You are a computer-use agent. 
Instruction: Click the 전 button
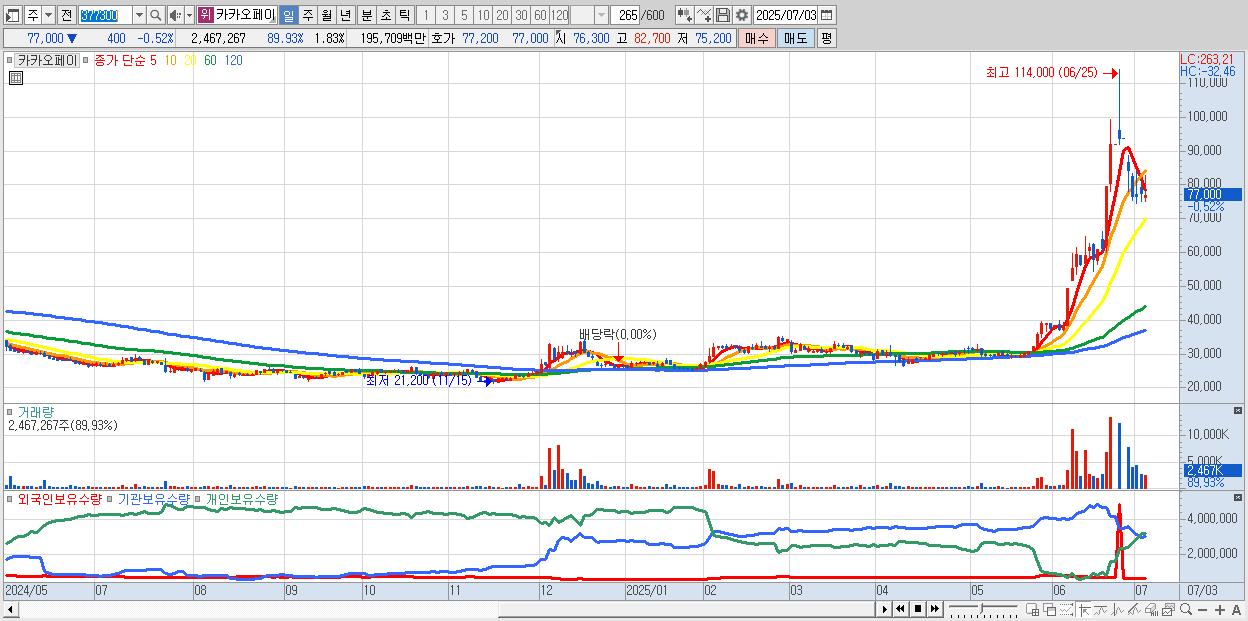(x=66, y=15)
